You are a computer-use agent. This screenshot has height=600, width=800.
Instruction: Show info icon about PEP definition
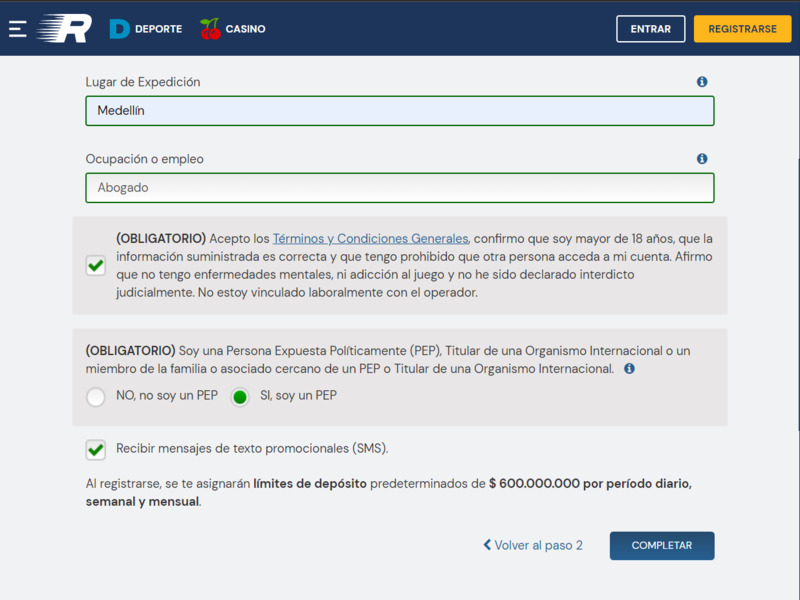pos(630,368)
